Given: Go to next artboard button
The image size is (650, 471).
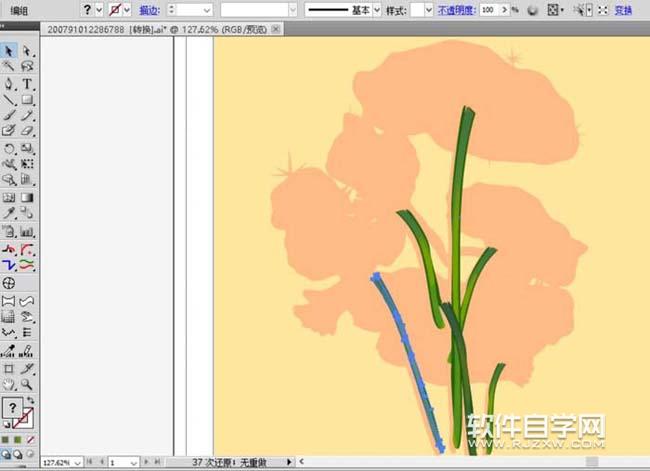Looking at the screenshot, I should [146, 461].
